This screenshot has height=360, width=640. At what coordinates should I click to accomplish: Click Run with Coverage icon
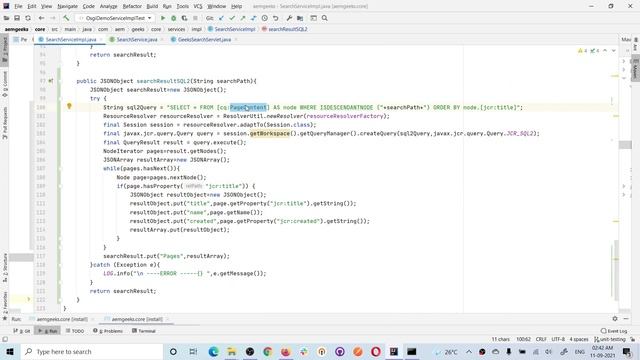click(184, 18)
